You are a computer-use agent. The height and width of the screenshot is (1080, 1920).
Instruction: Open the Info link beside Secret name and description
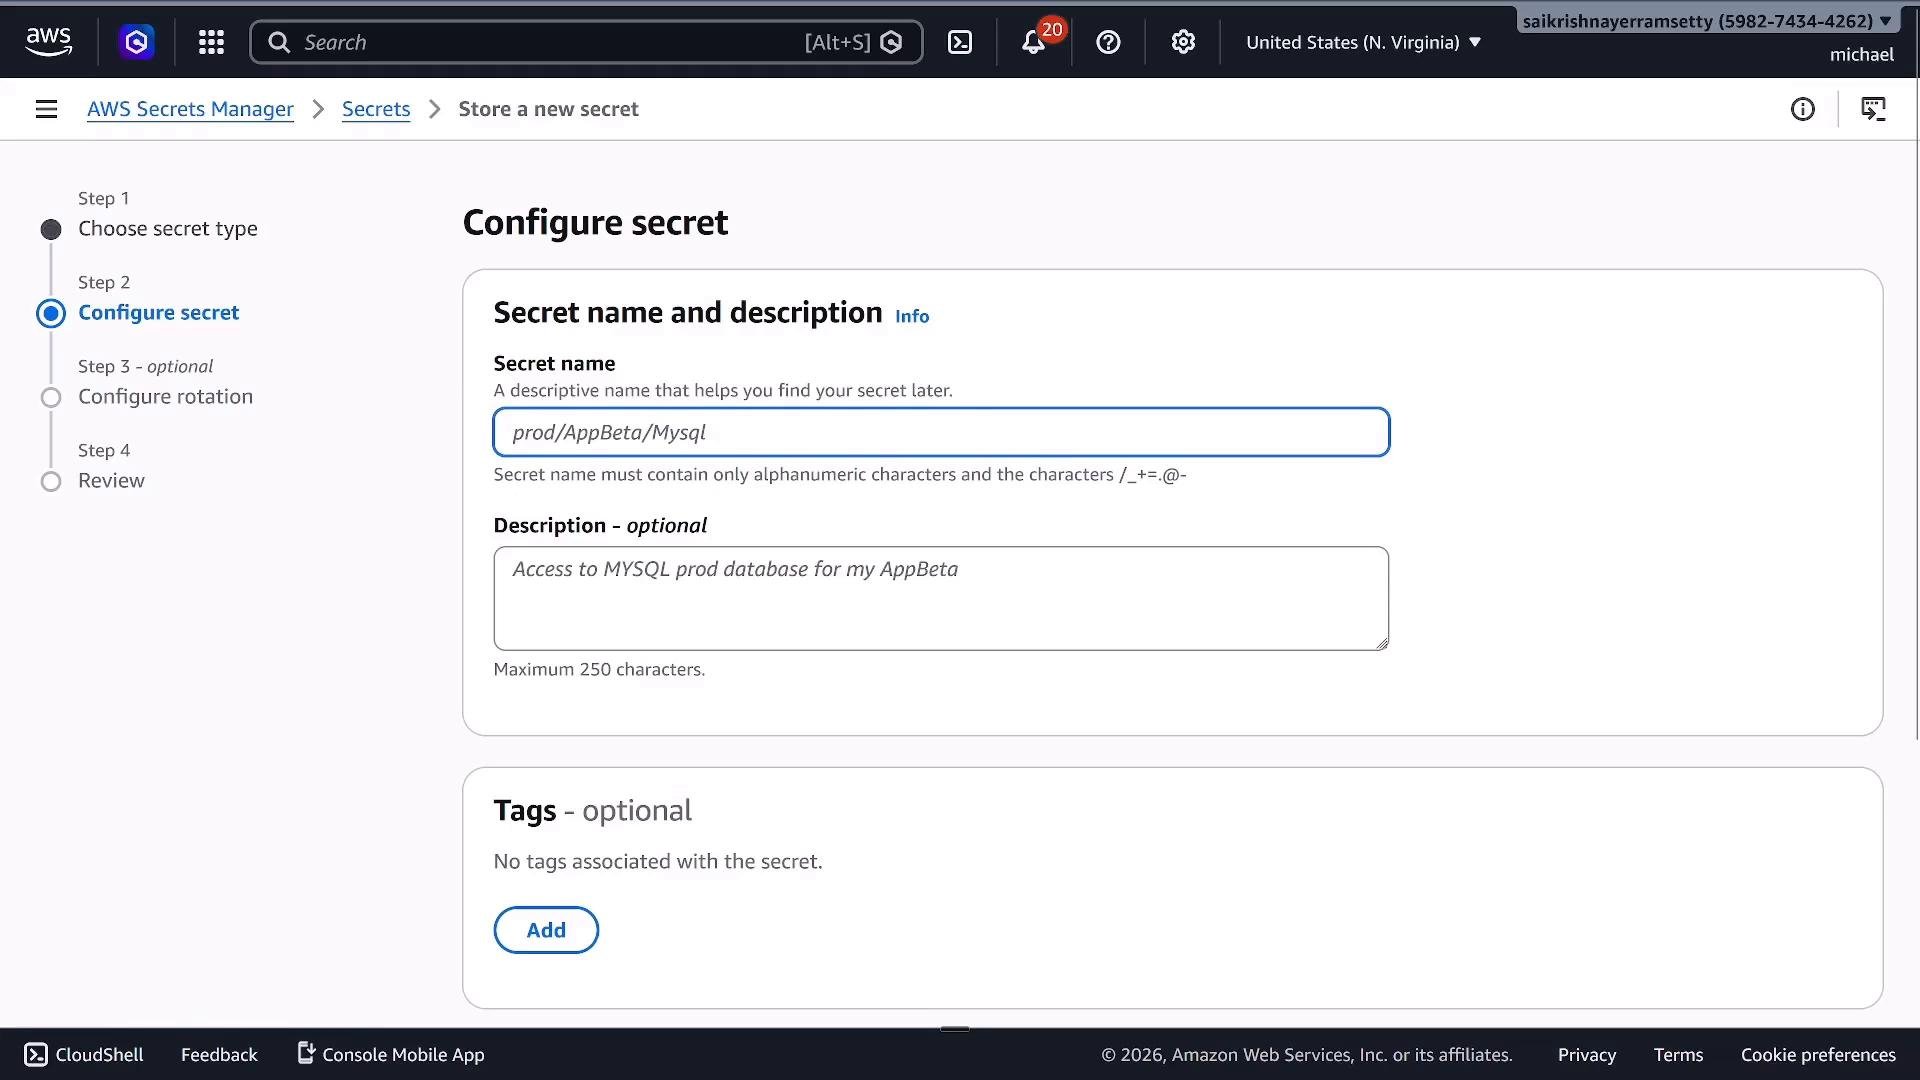(911, 316)
